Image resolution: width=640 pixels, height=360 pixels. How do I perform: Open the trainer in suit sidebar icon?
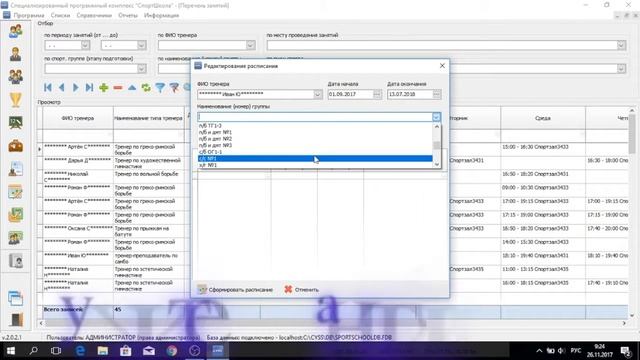tap(16, 54)
